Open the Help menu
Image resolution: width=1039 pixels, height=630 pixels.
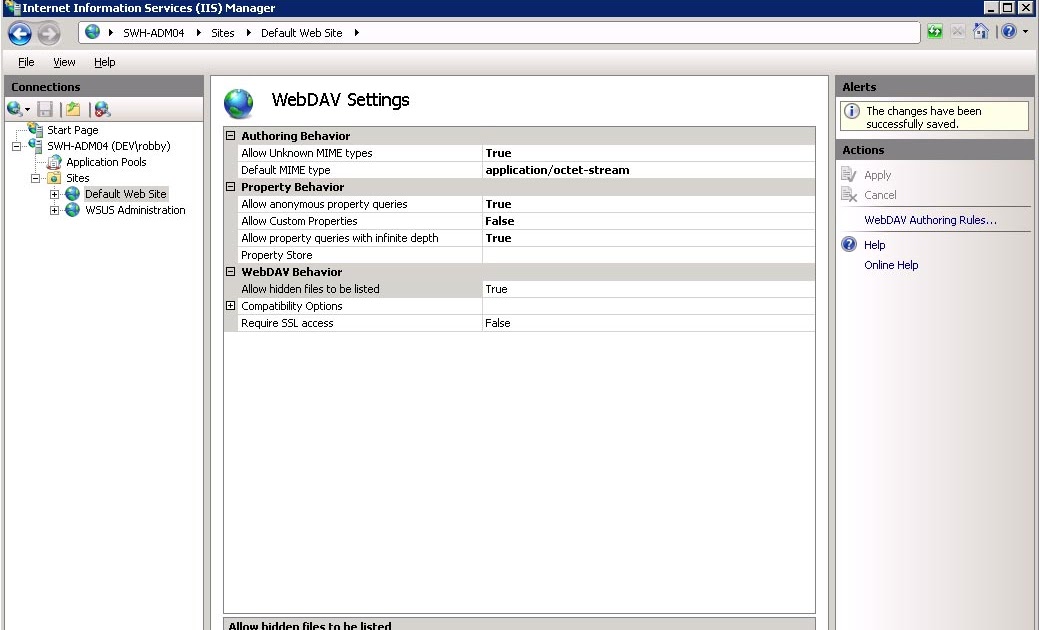[105, 62]
